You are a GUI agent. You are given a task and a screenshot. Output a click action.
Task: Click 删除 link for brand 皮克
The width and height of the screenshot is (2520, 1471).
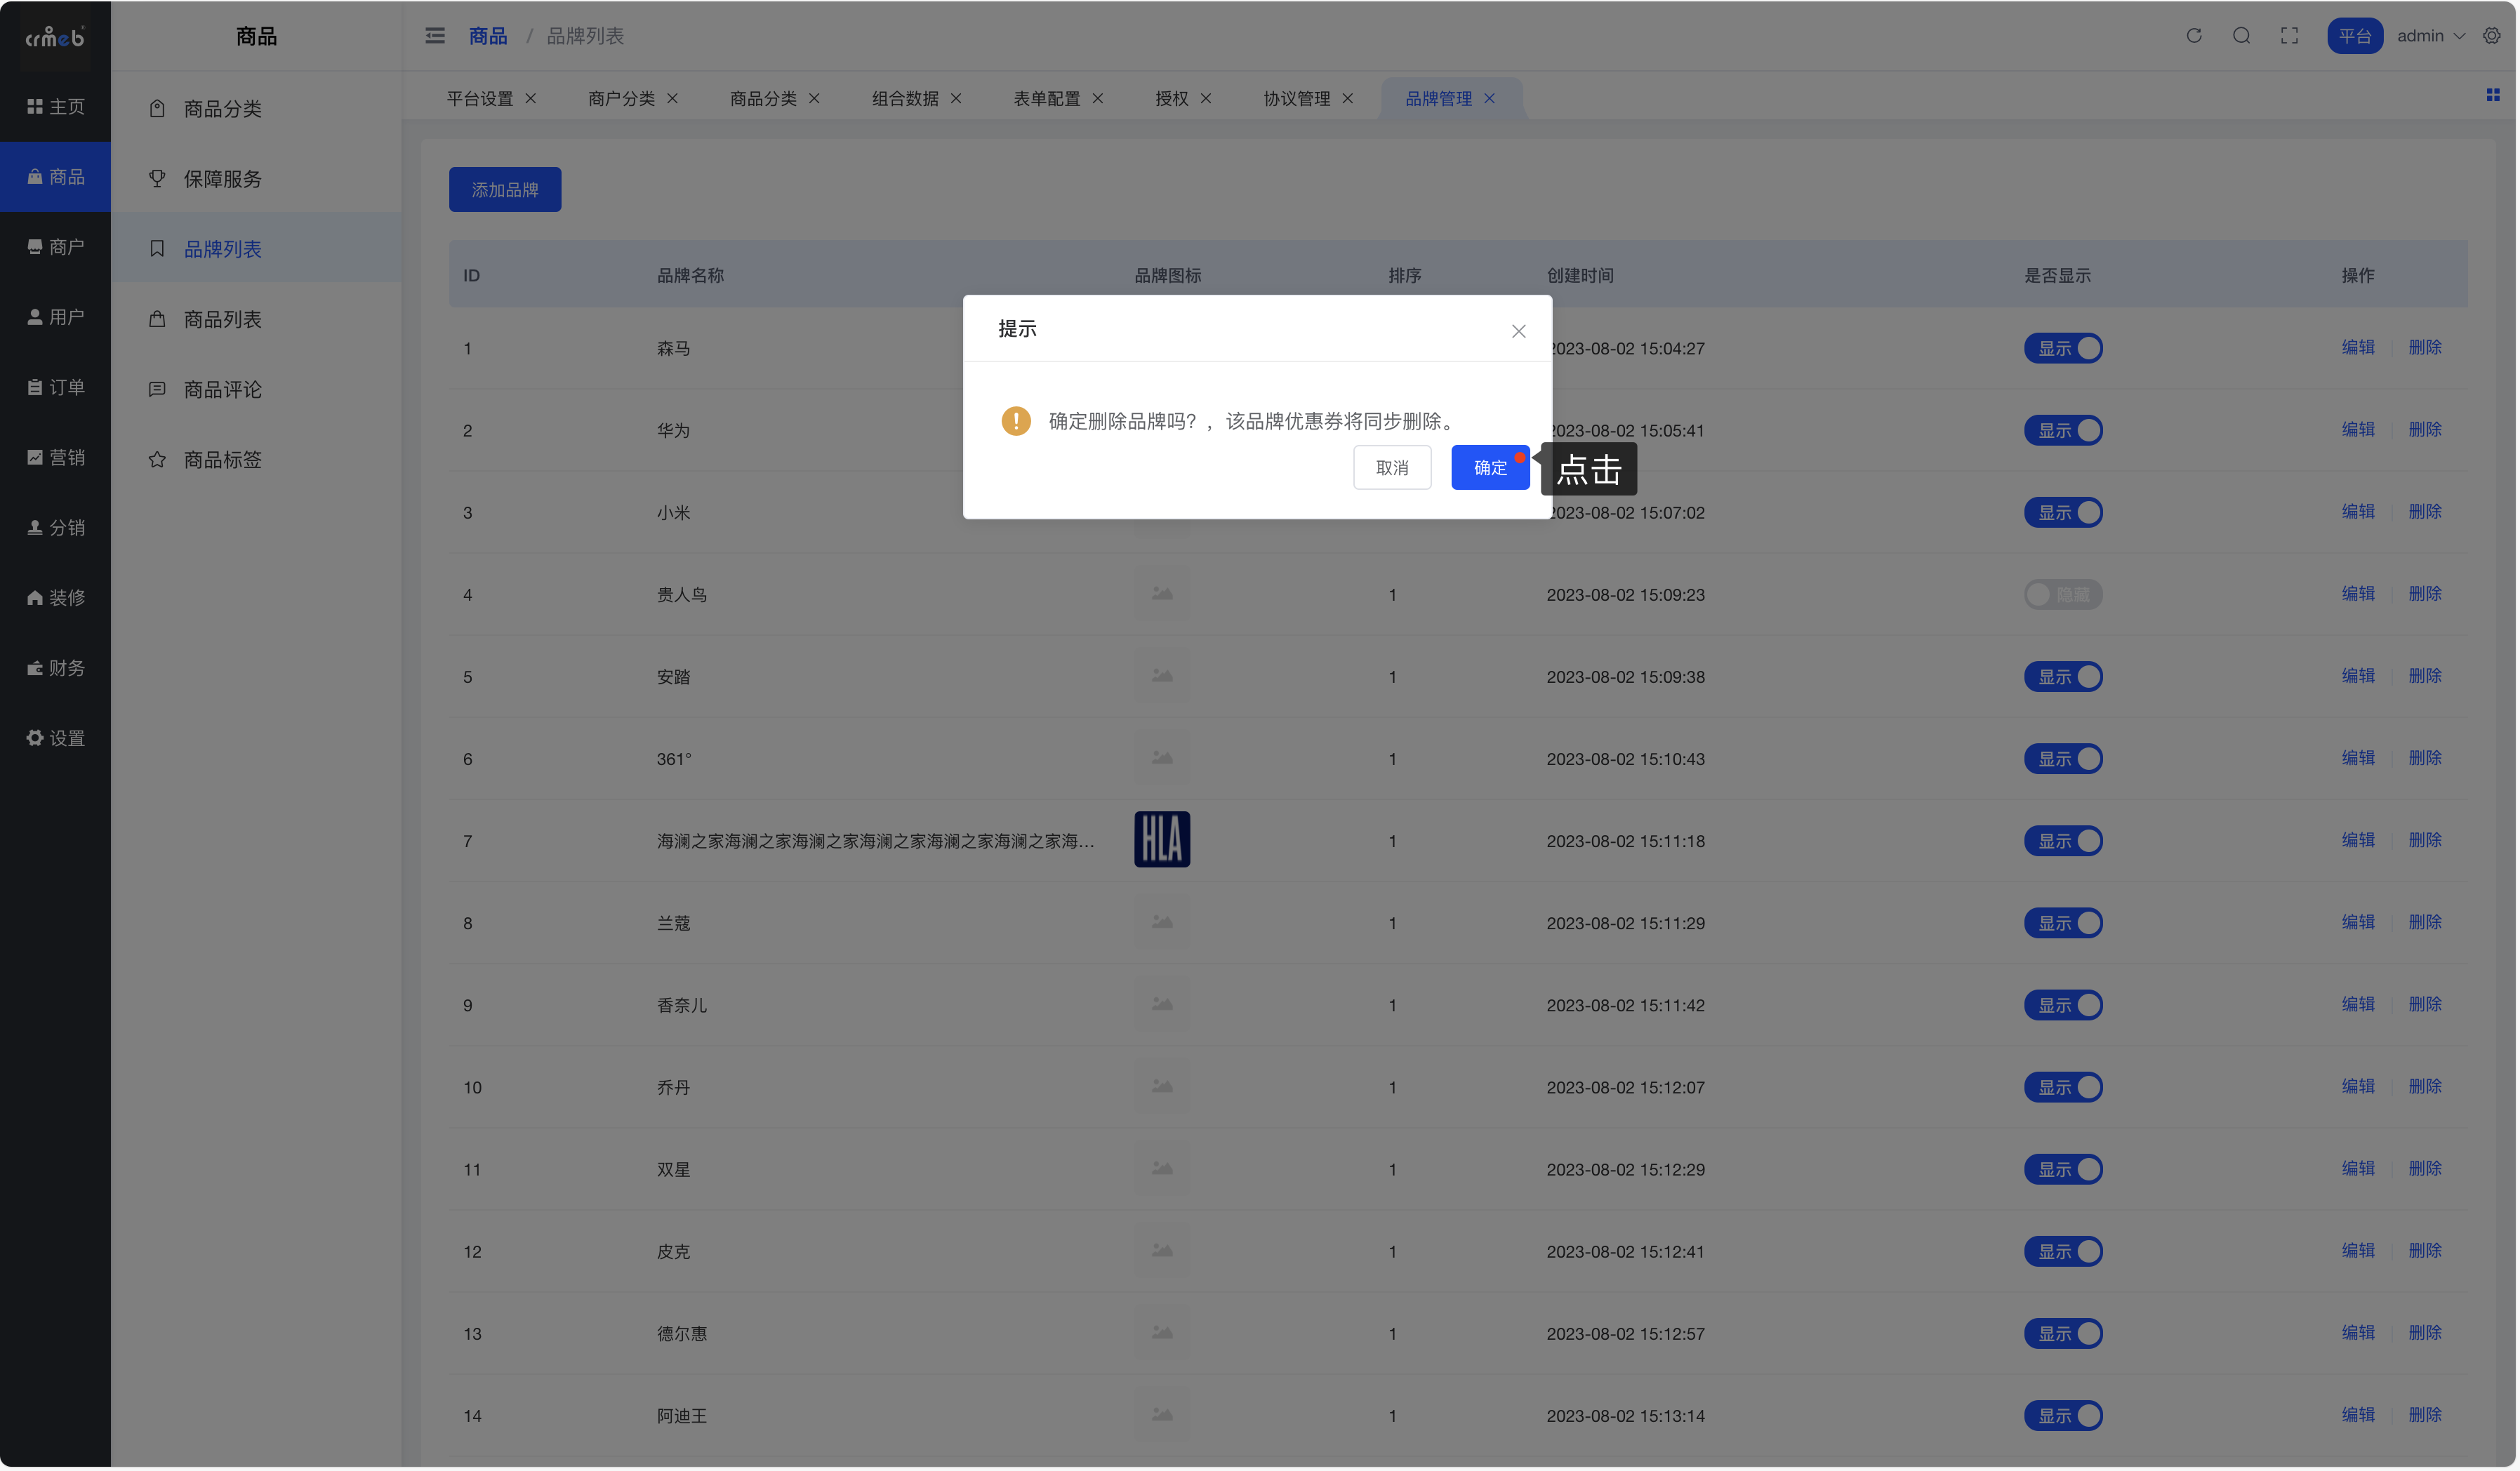pos(2425,1251)
